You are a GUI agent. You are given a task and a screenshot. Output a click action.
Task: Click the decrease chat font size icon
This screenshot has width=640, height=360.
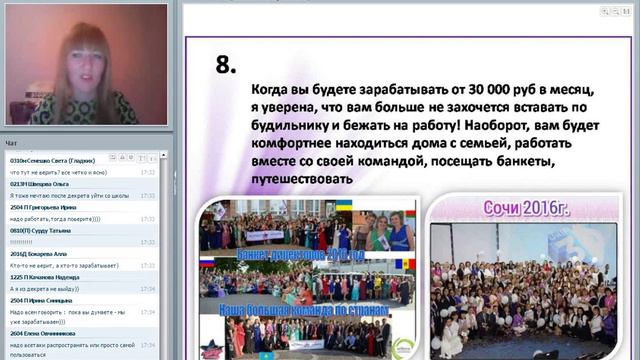coord(152,158)
